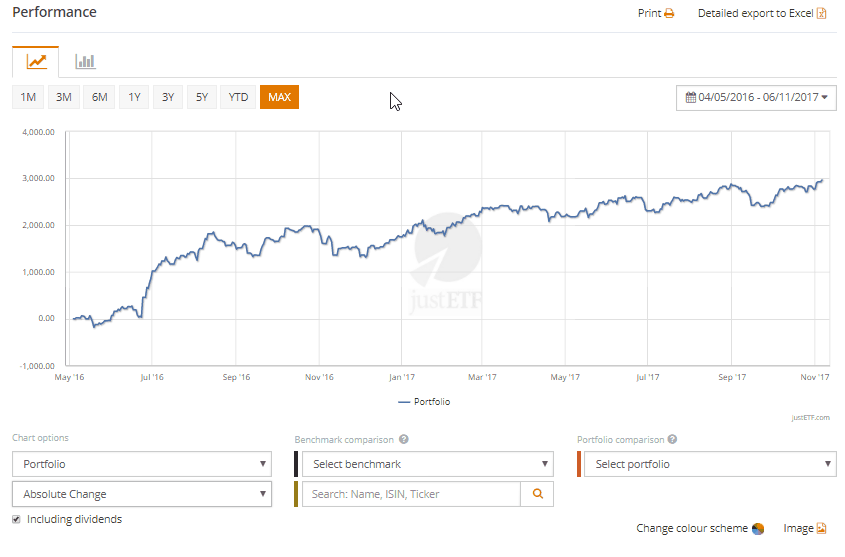Click the Image export icon
Image resolution: width=845 pixels, height=557 pixels.
822,529
